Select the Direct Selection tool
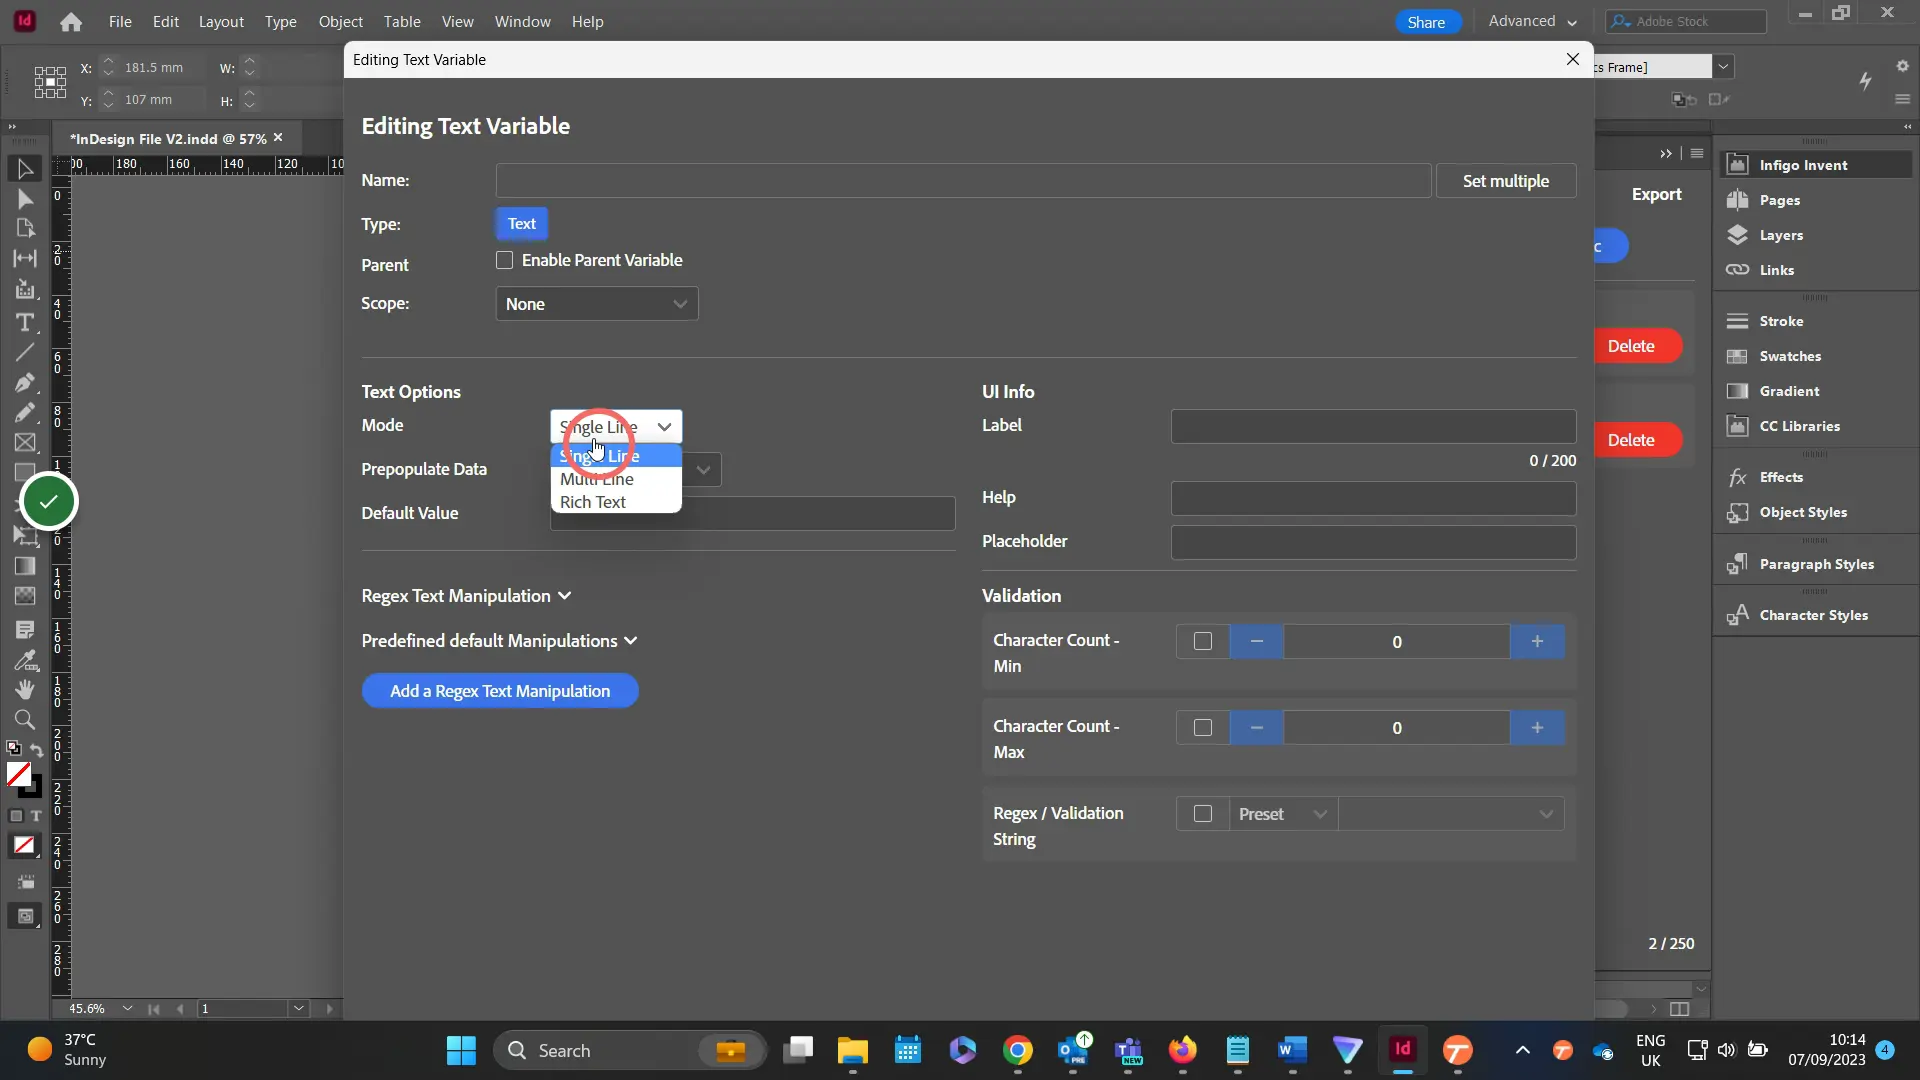This screenshot has width=1920, height=1080. (x=25, y=199)
